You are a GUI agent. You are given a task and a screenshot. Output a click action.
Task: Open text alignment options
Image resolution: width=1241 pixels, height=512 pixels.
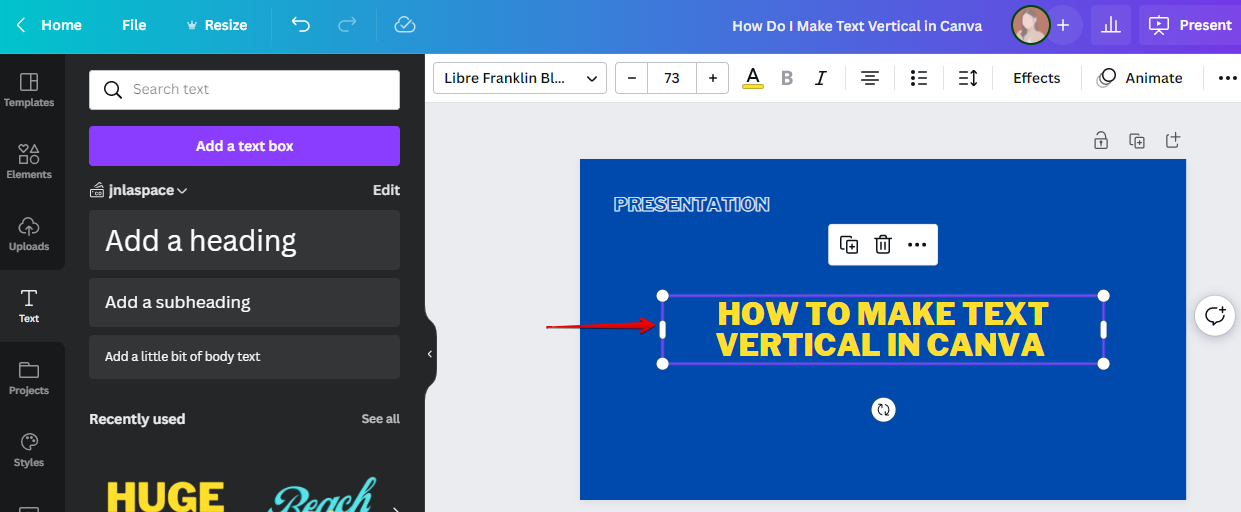pos(870,78)
